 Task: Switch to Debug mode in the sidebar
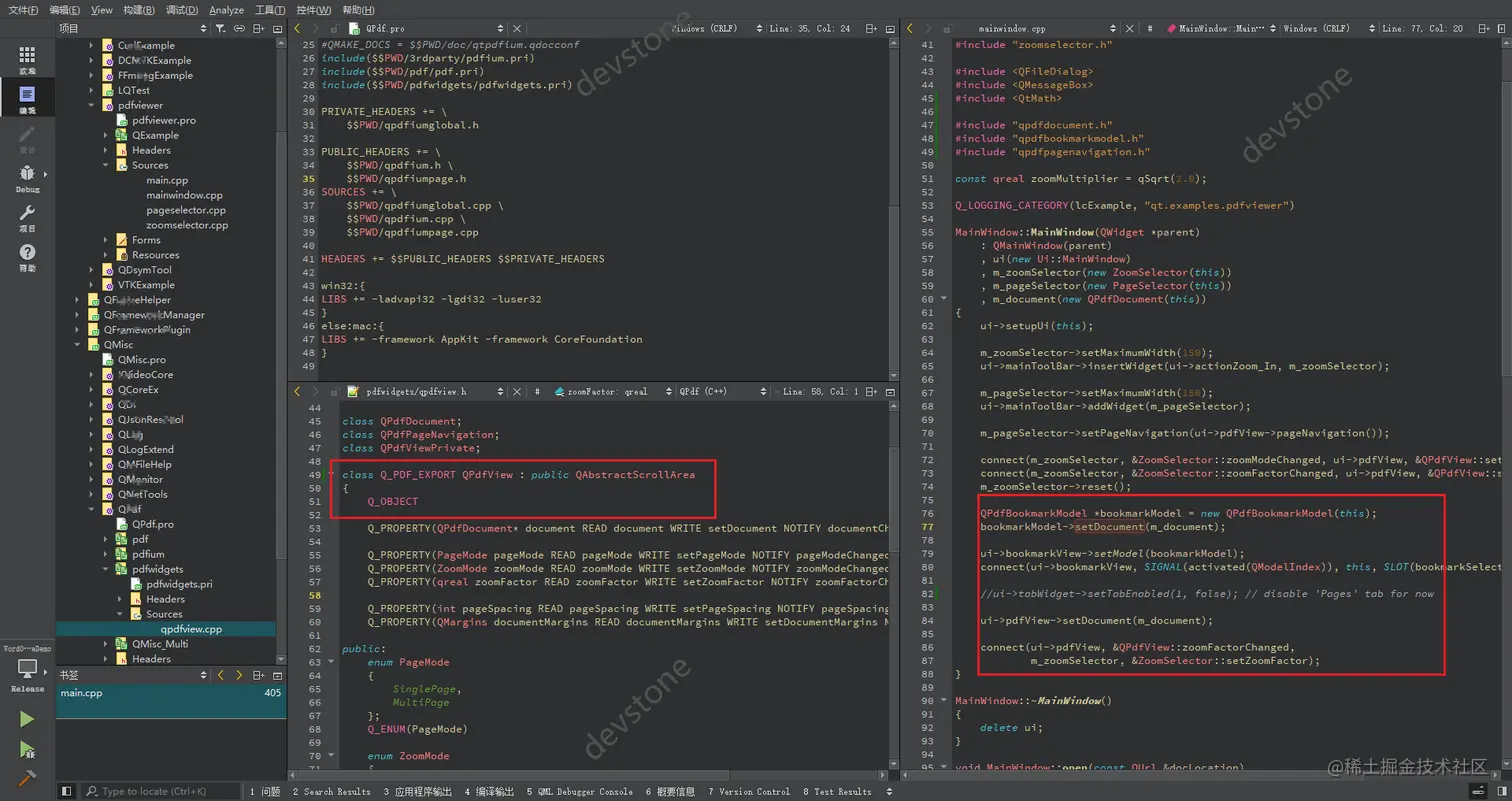[27, 178]
